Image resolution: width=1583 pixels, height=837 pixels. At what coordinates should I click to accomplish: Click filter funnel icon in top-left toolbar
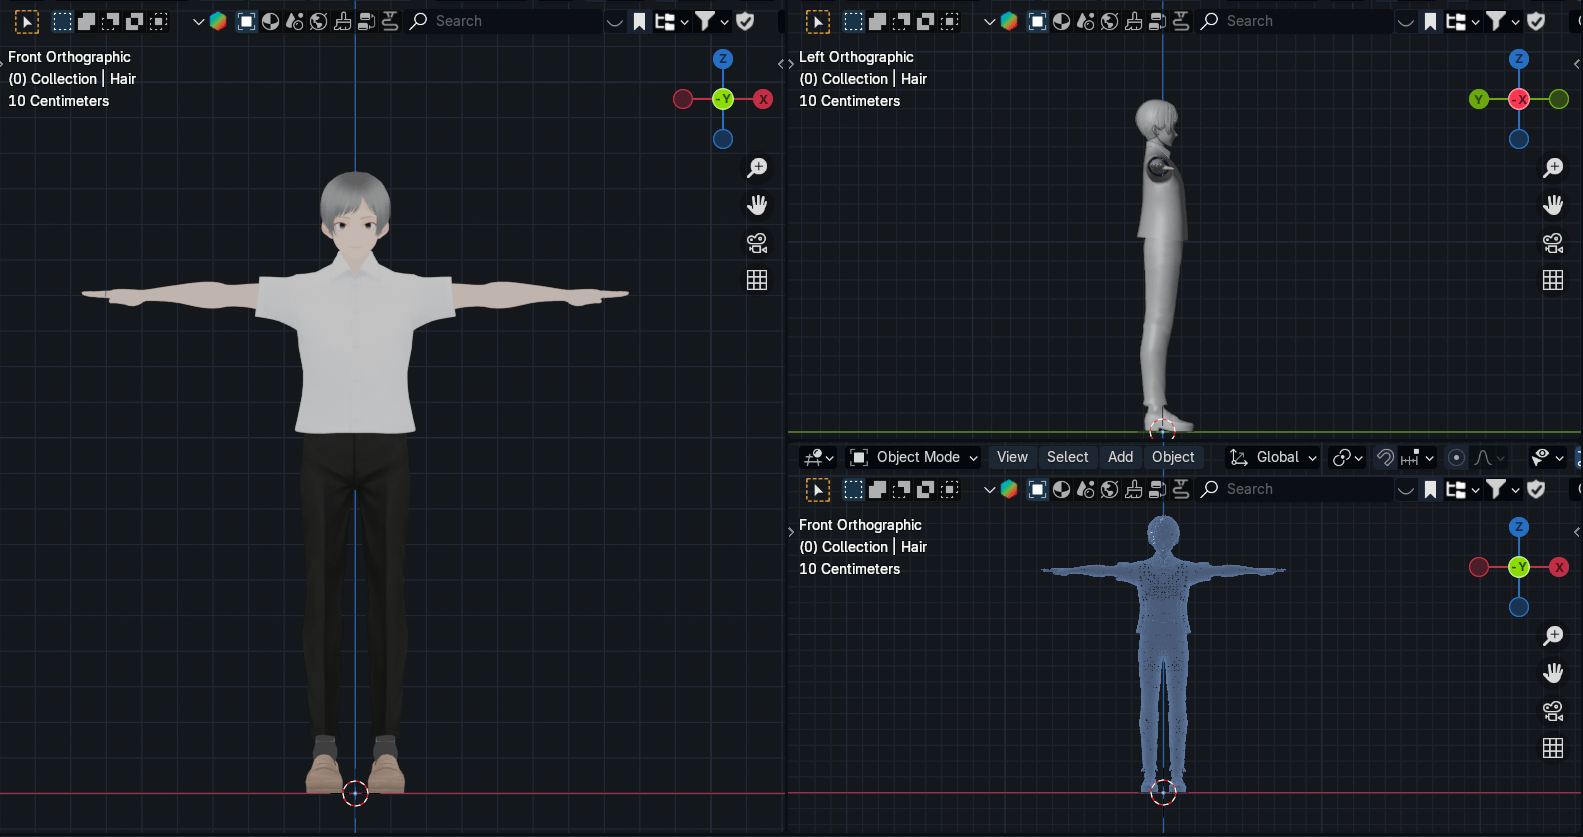tap(705, 21)
